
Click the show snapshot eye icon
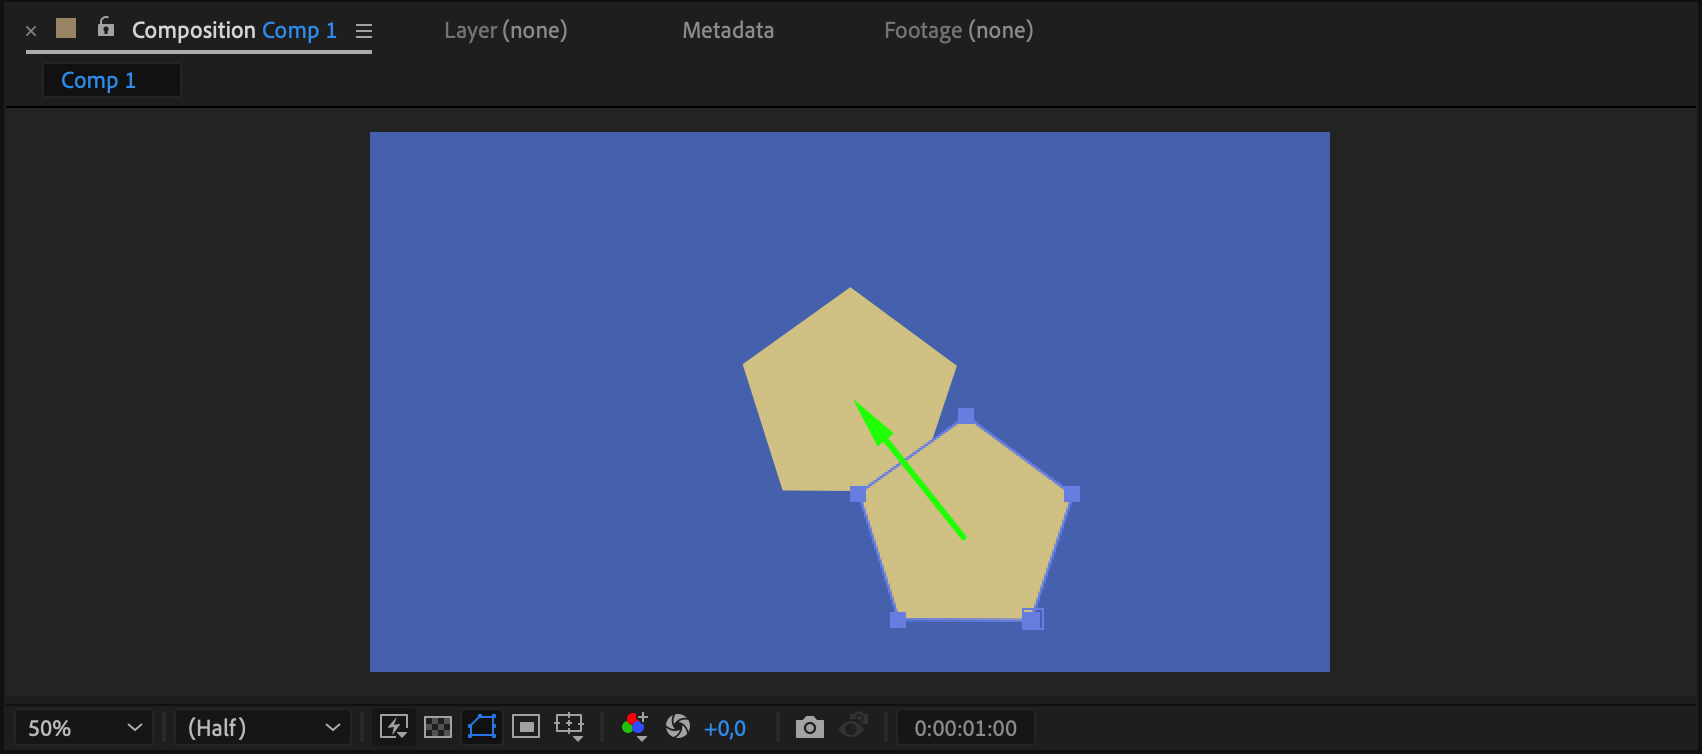tap(853, 726)
